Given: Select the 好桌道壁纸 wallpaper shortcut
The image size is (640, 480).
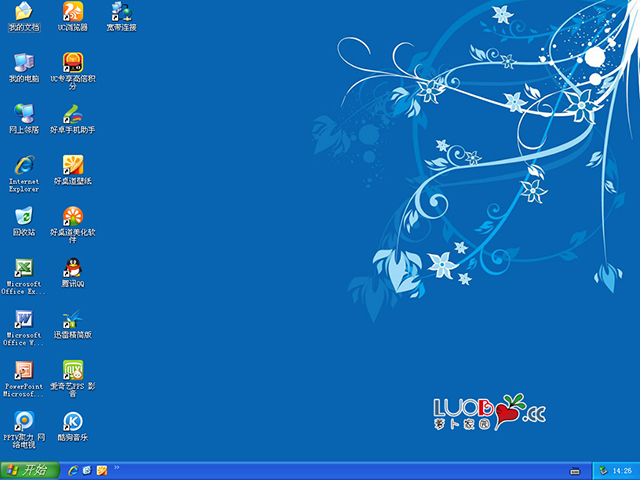Looking at the screenshot, I should pyautogui.click(x=73, y=165).
